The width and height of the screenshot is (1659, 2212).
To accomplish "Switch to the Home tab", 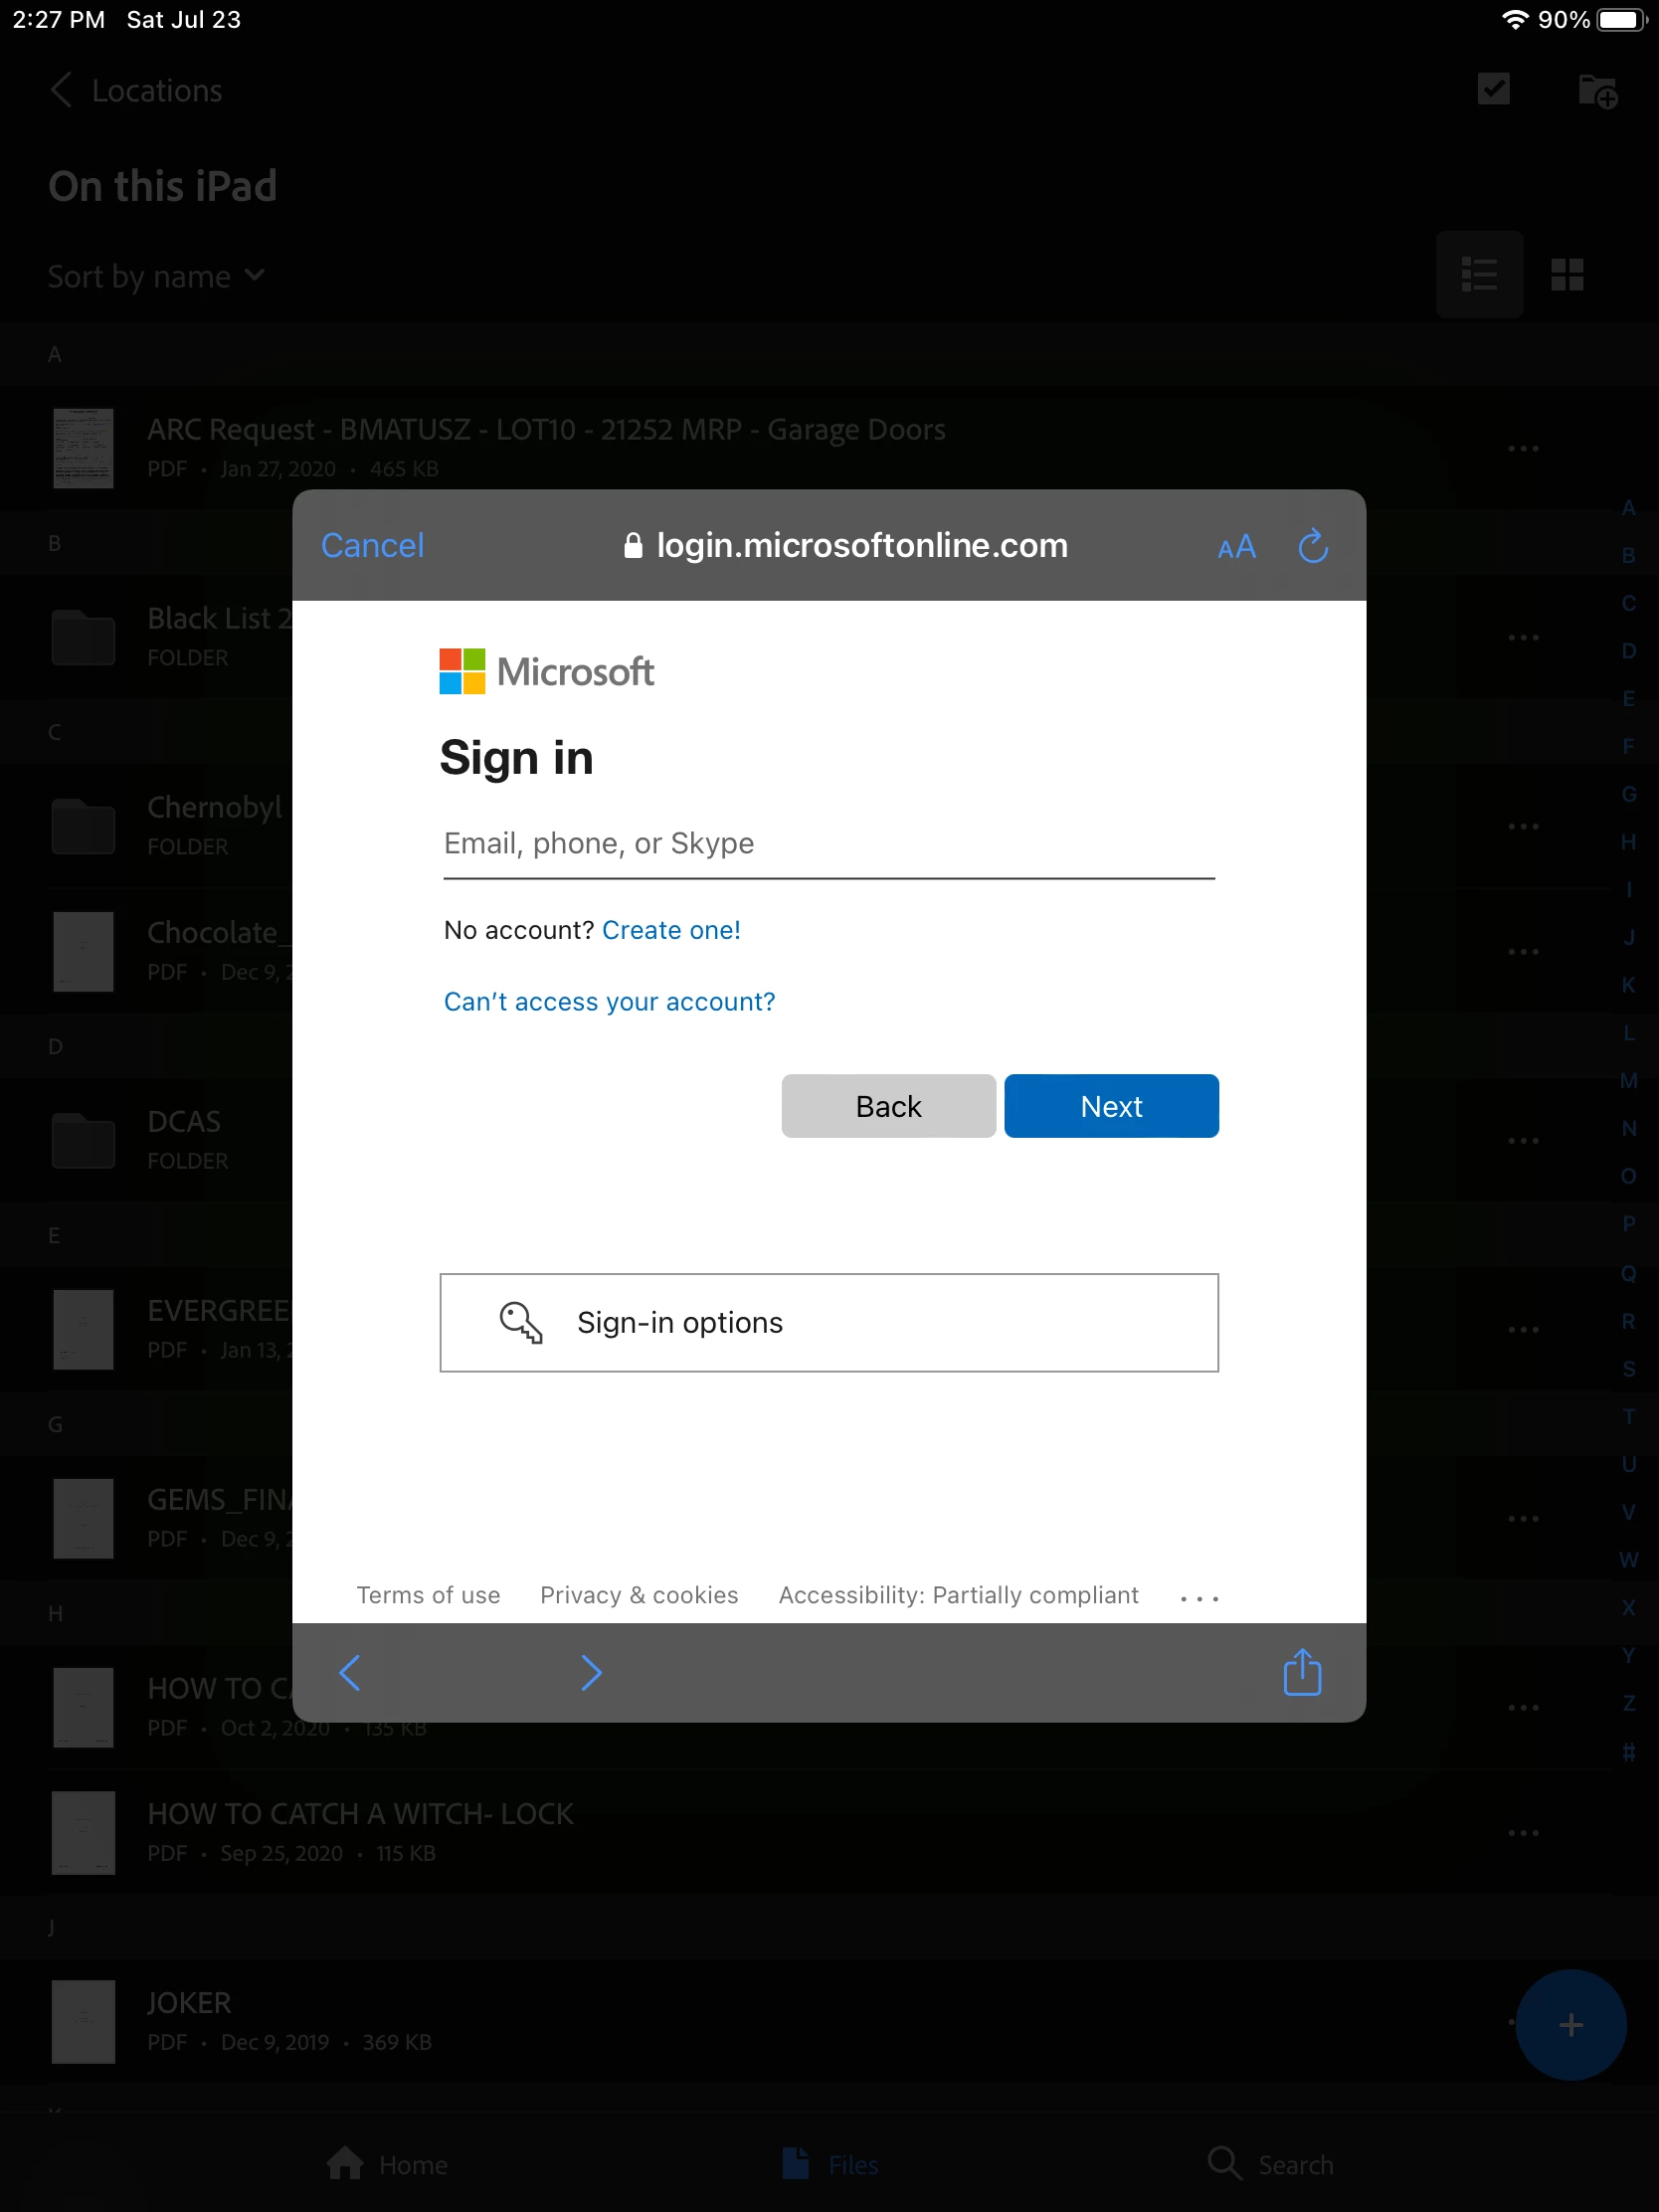I will click(387, 2164).
